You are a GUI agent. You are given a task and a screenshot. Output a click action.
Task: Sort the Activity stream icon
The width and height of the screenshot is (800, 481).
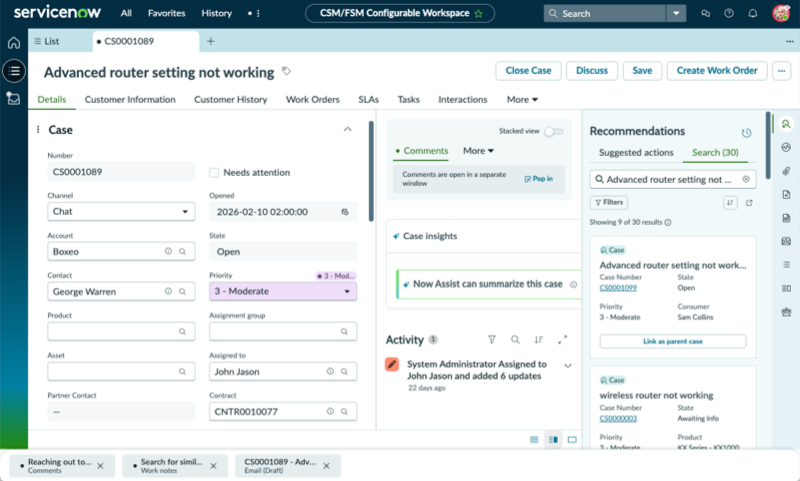[x=539, y=339]
